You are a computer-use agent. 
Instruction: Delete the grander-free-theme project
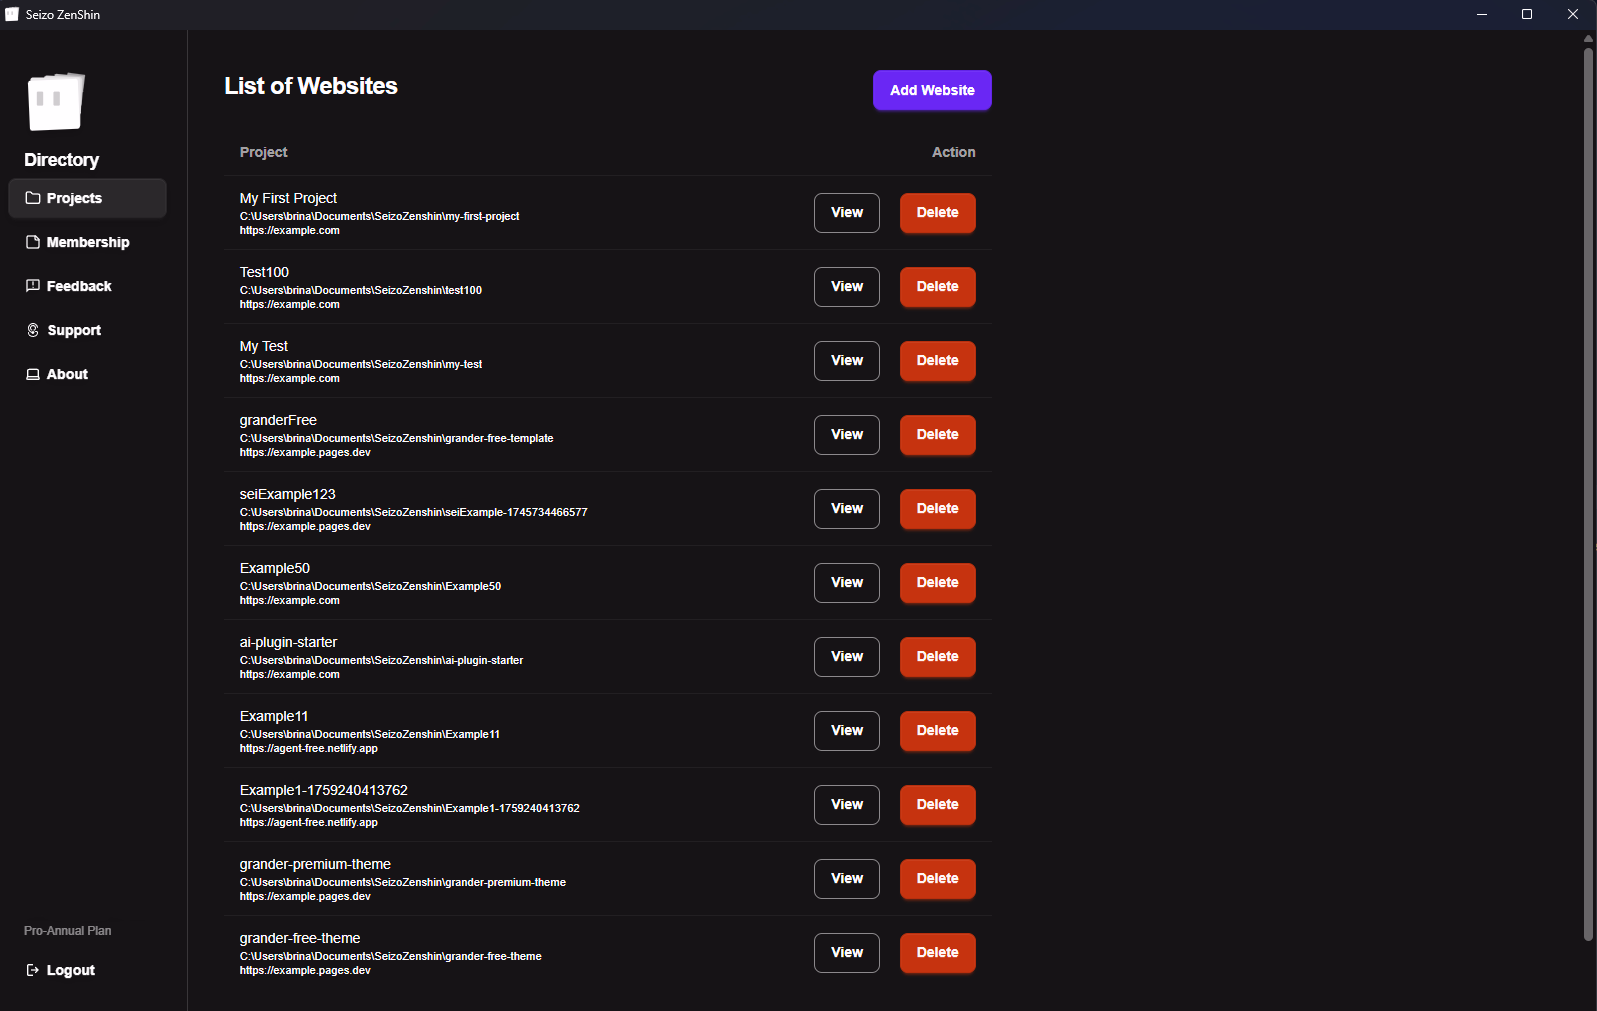[x=938, y=953]
